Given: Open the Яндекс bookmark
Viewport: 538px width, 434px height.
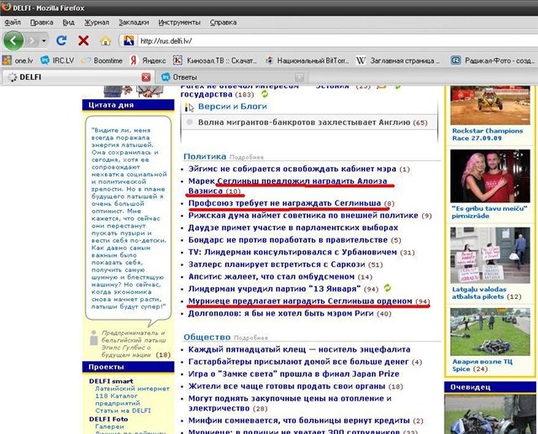Looking at the screenshot, I should [x=148, y=61].
